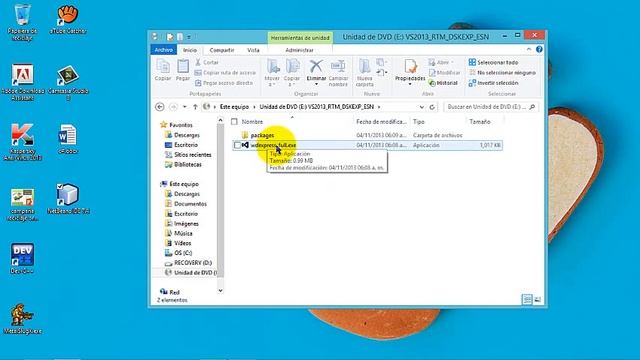The height and width of the screenshot is (360, 640).
Task: Switch to the Vista ribbon tab
Action: pyautogui.click(x=253, y=50)
